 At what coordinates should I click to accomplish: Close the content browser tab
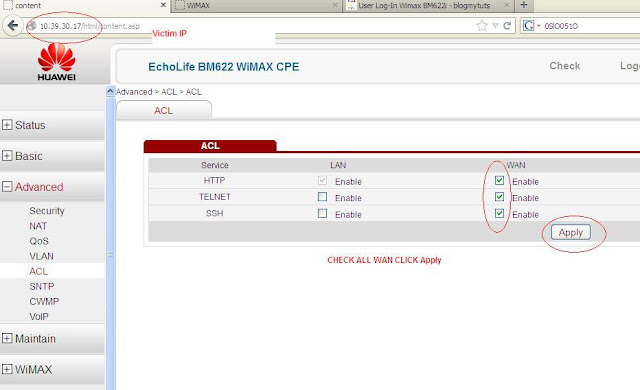(x=163, y=5)
